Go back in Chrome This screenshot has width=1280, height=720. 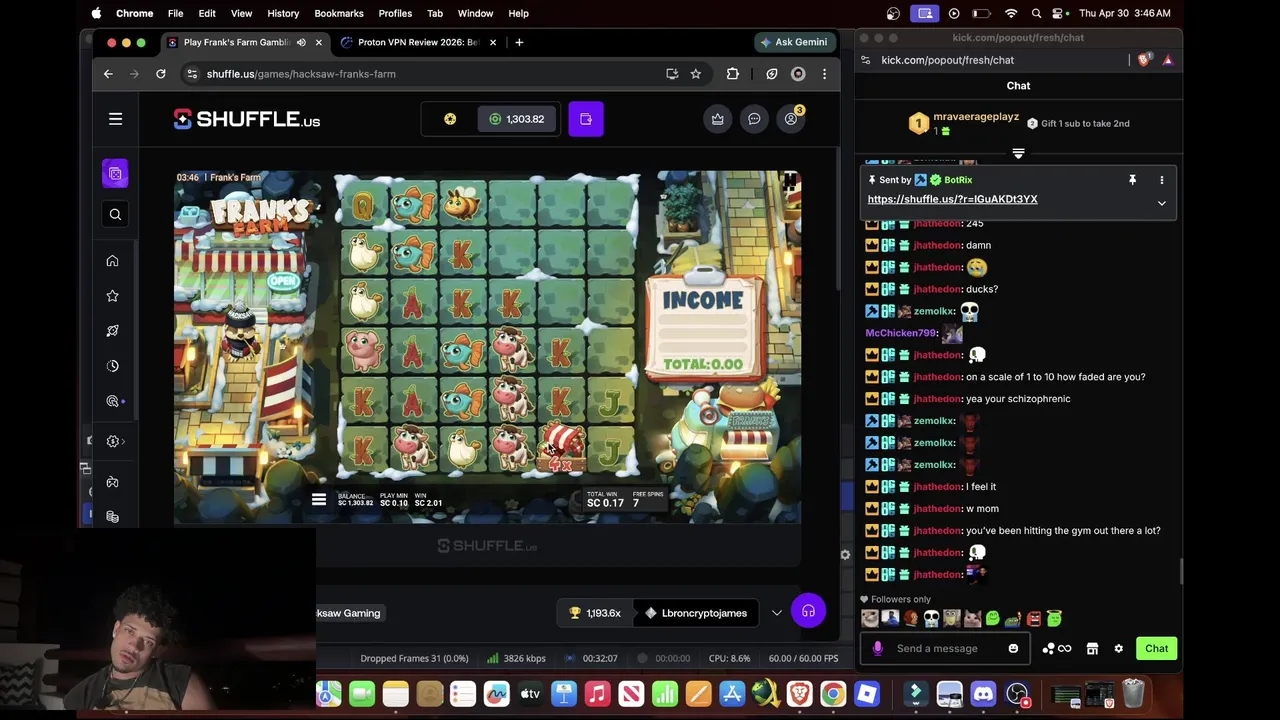(108, 74)
